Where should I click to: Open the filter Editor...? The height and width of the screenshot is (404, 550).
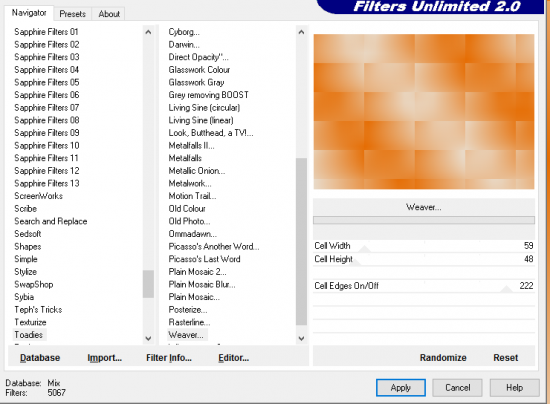pos(234,358)
